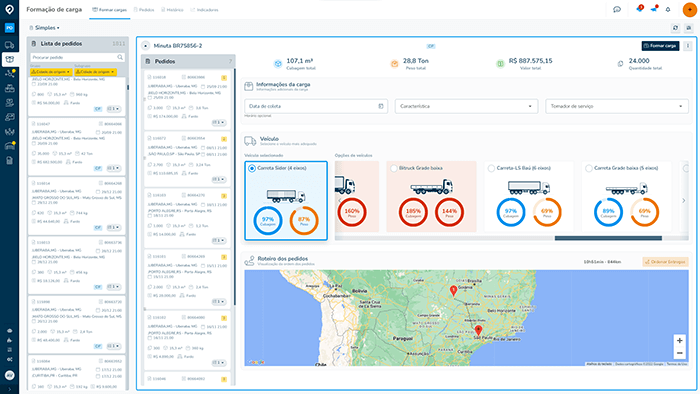The image size is (700, 394).
Task: Open the Característica dropdown
Action: (x=466, y=106)
